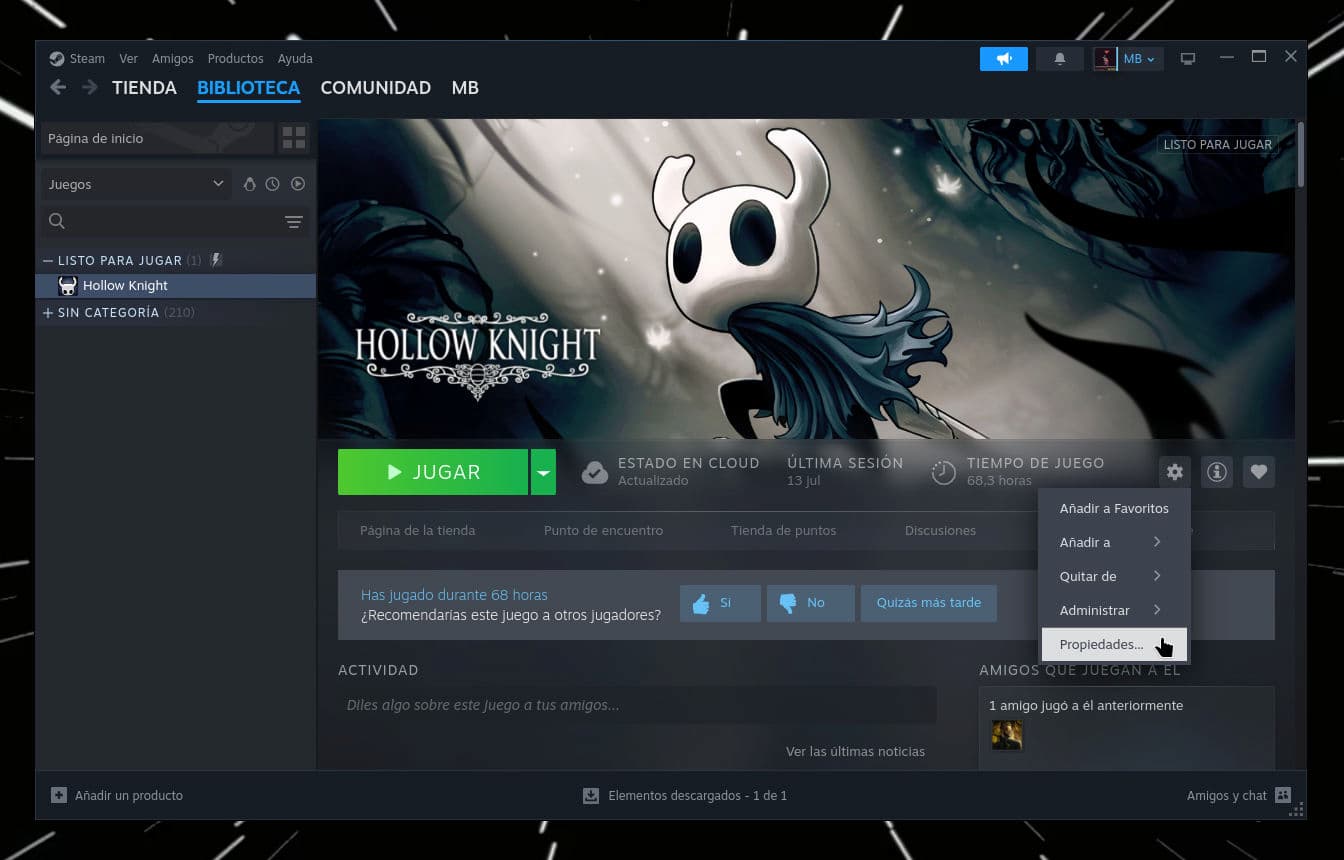
Task: Open game info via the info icon
Action: tap(1217, 472)
